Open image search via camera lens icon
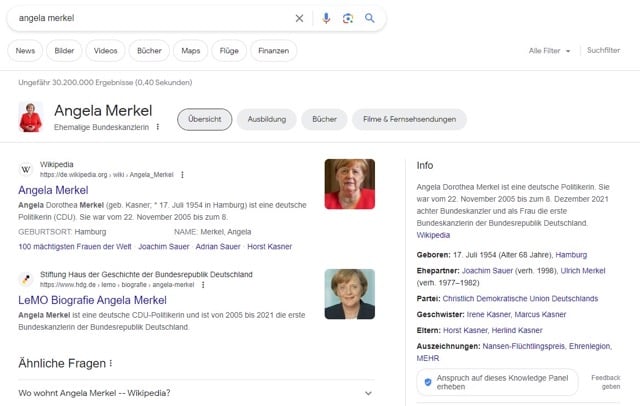The height and width of the screenshot is (406, 640). tap(348, 18)
